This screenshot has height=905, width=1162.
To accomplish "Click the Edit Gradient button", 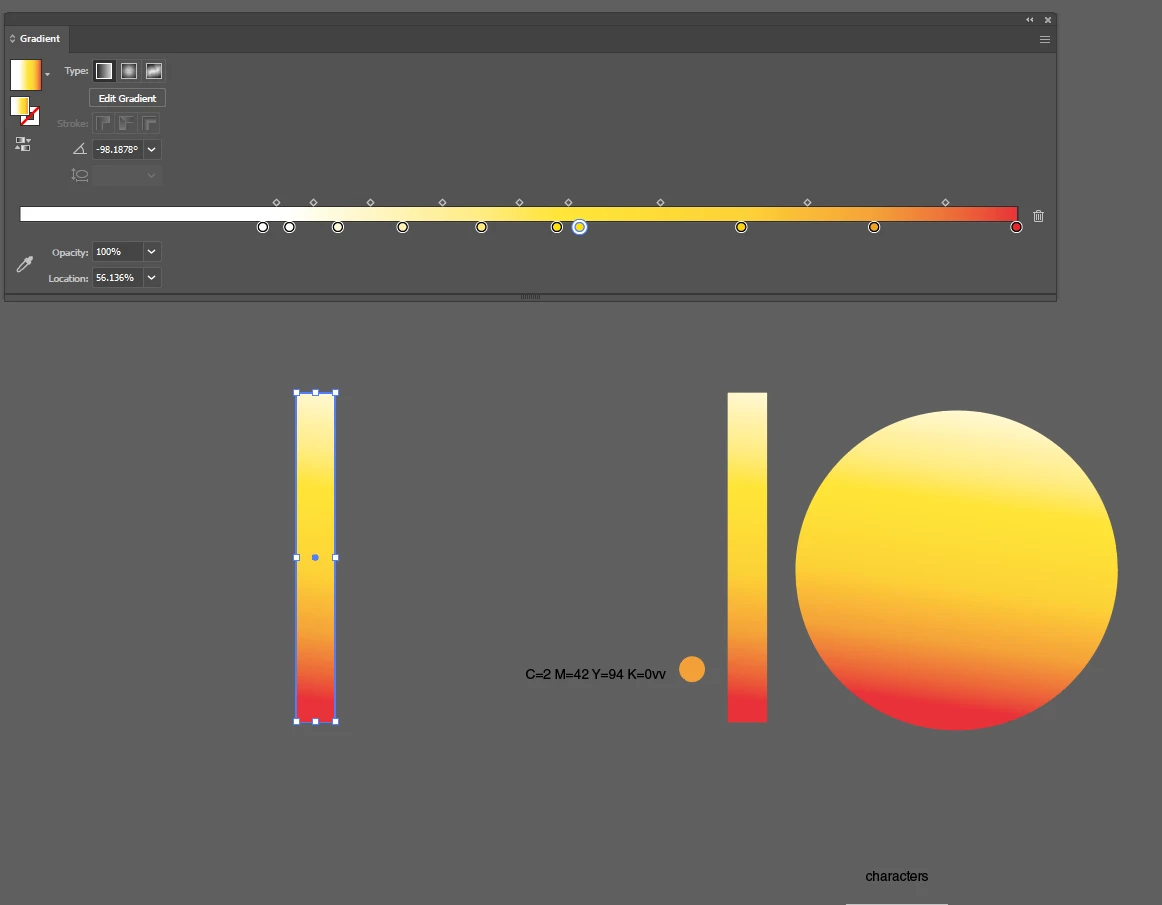I will (x=127, y=98).
